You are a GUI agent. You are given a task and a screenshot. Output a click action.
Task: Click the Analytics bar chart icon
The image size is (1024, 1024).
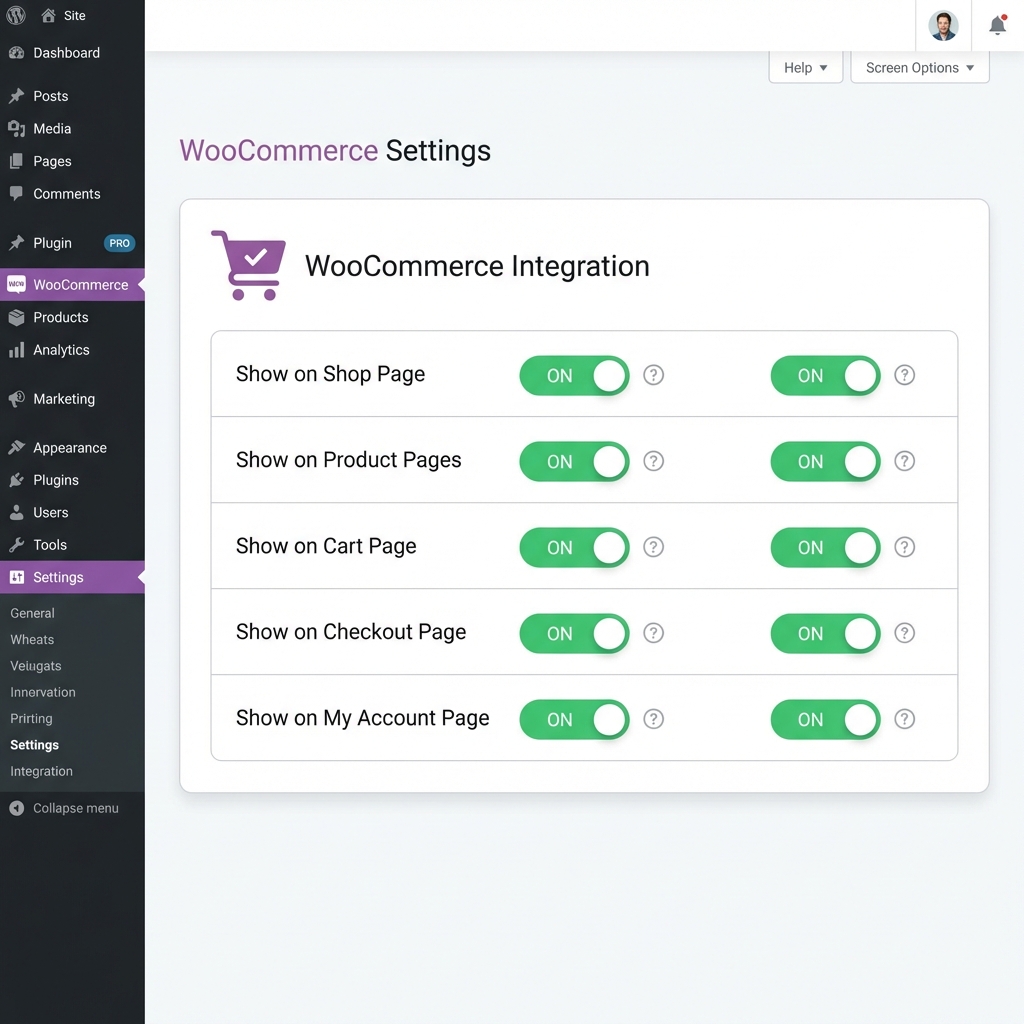pos(16,350)
